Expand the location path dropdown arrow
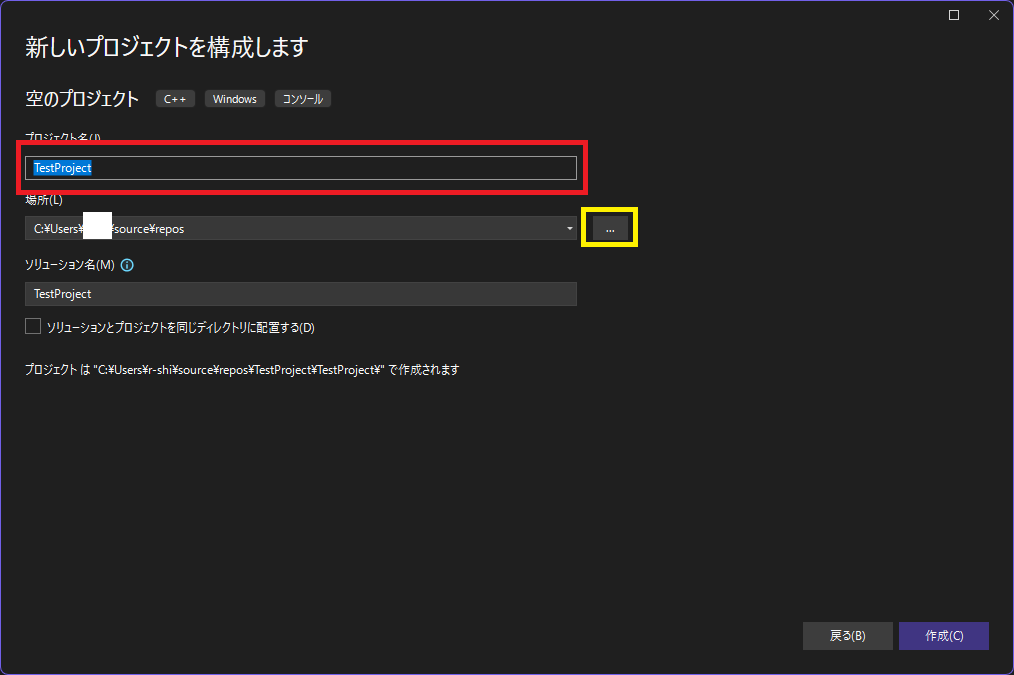 pos(569,229)
